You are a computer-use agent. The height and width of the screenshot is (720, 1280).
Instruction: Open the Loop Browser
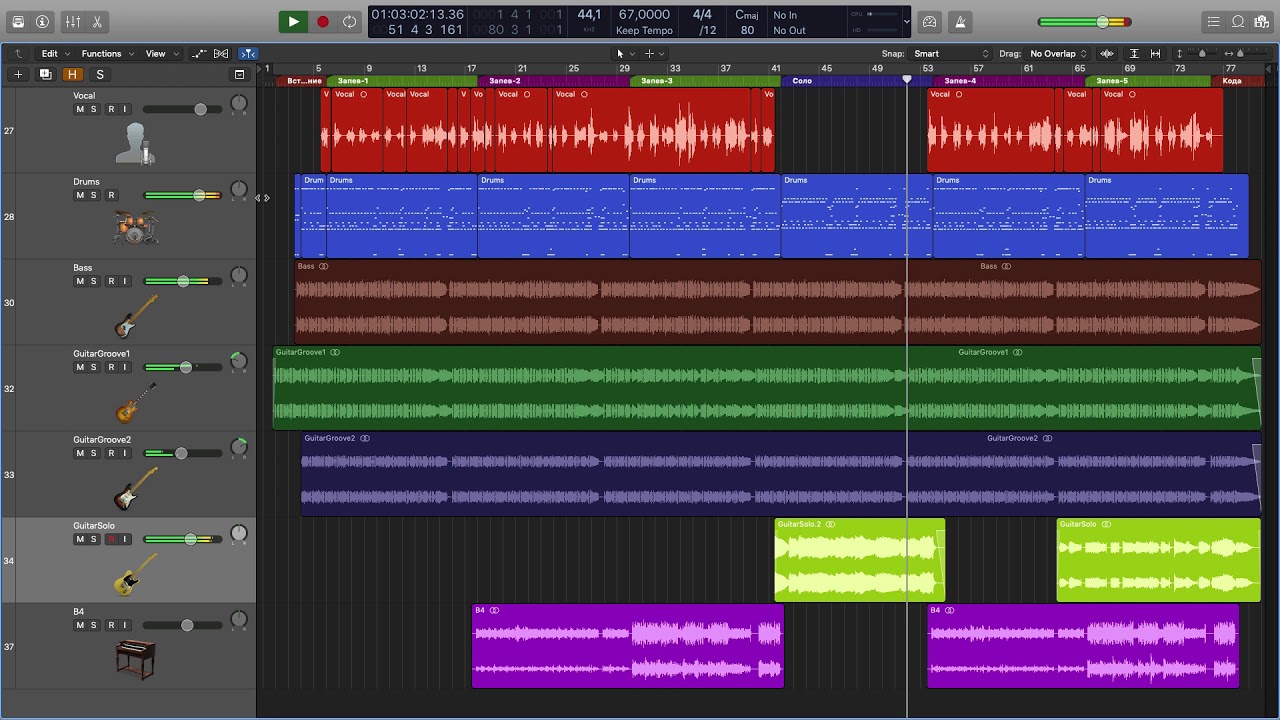click(1238, 21)
